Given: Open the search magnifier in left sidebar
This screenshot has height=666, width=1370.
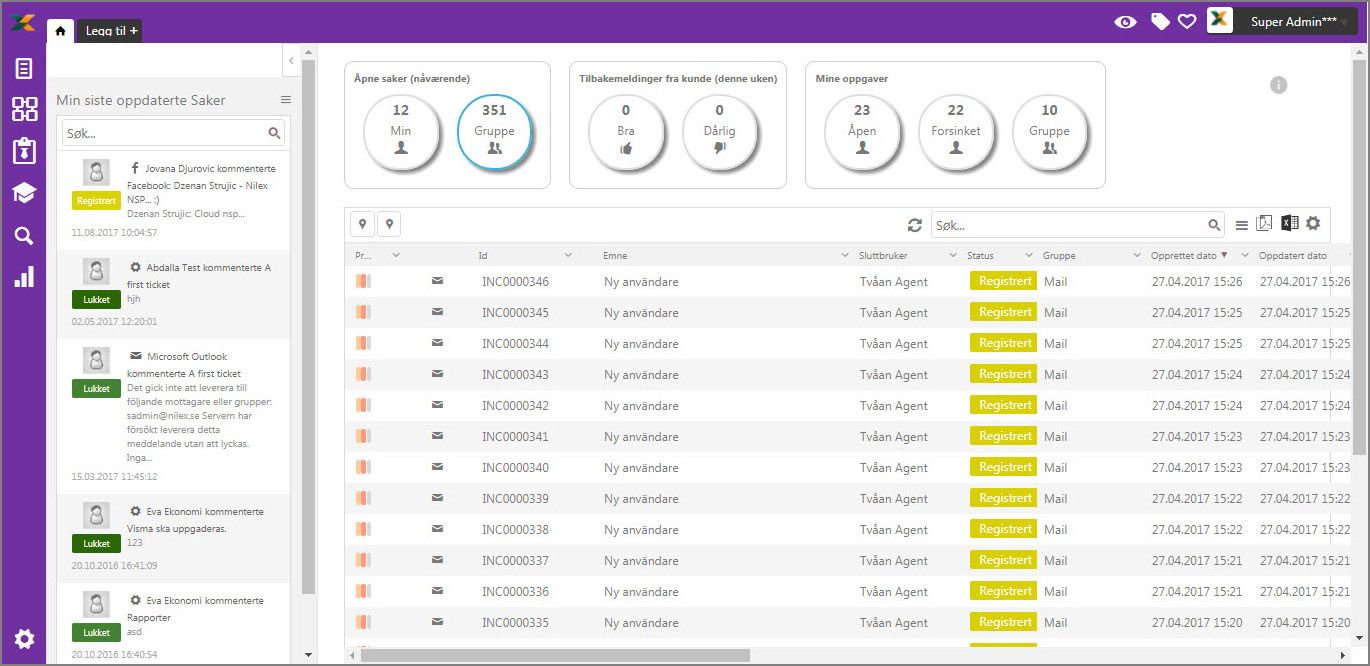Looking at the screenshot, I should pyautogui.click(x=24, y=235).
